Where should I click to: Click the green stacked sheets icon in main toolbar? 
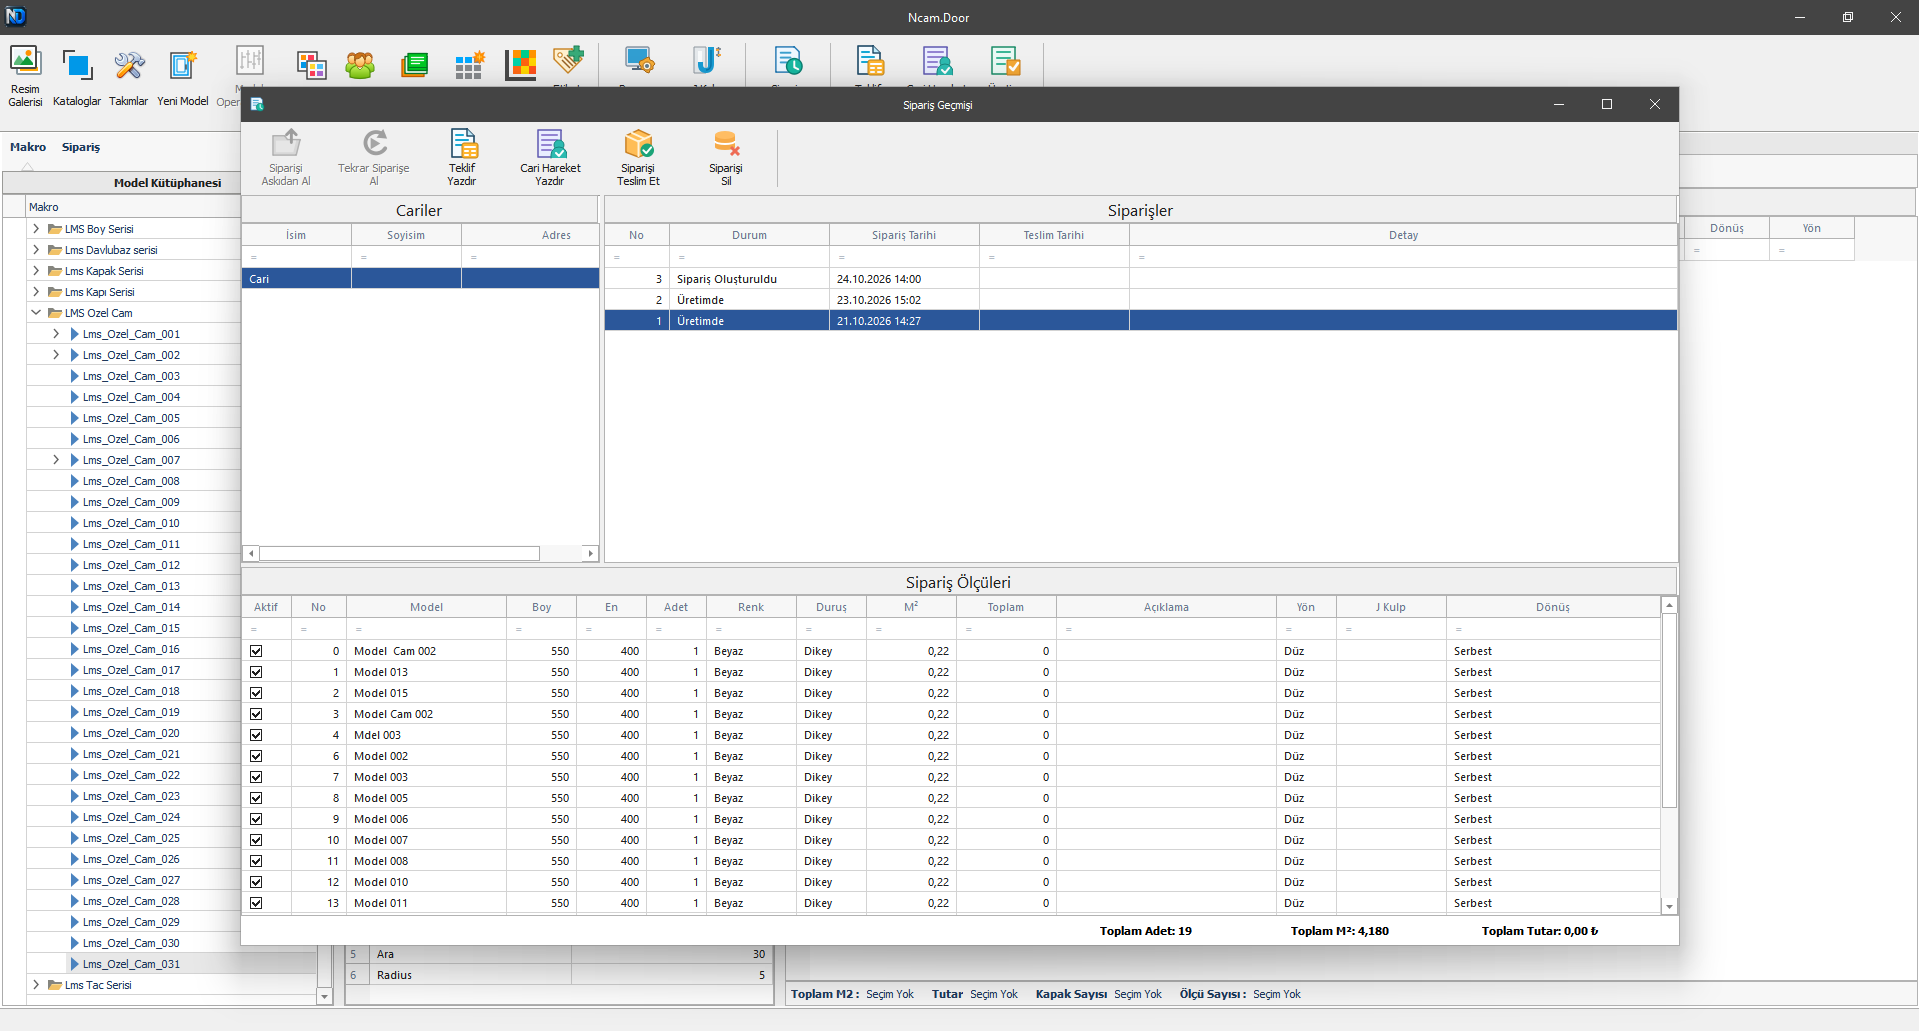point(414,65)
